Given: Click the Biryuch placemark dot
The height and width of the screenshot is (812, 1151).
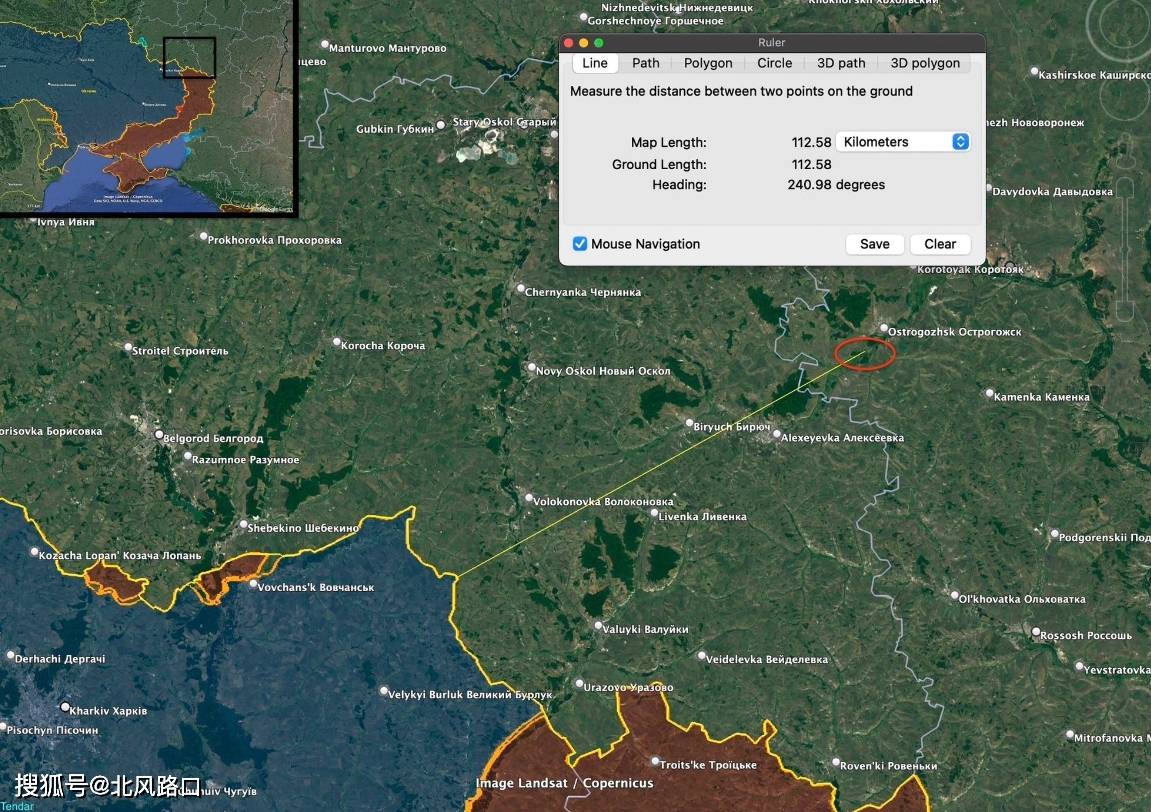Looking at the screenshot, I should point(689,423).
